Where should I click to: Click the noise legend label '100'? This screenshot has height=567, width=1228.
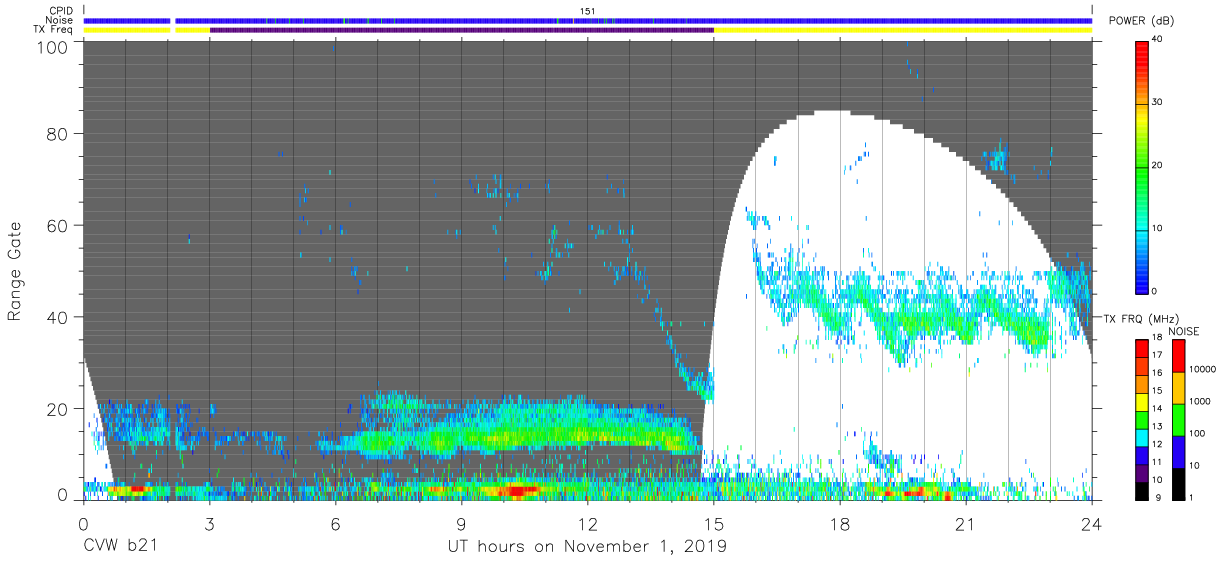[1195, 433]
